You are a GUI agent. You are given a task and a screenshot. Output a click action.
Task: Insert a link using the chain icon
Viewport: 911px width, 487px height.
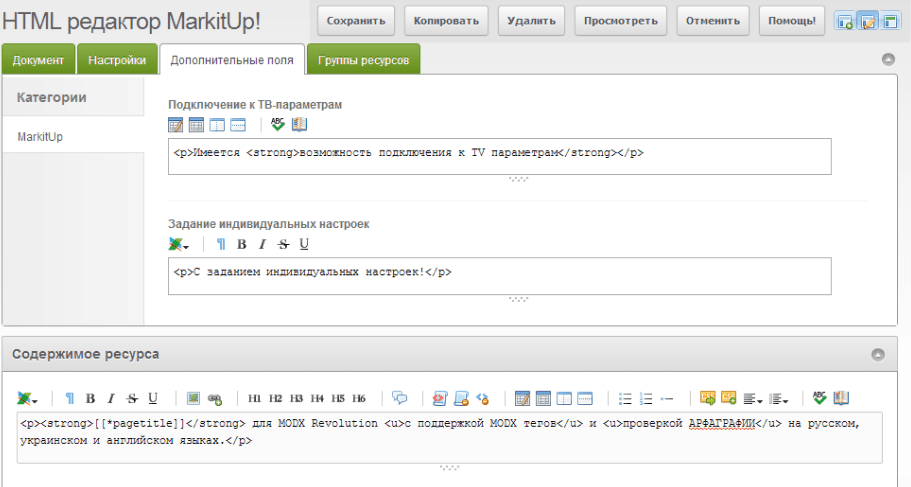click(214, 397)
